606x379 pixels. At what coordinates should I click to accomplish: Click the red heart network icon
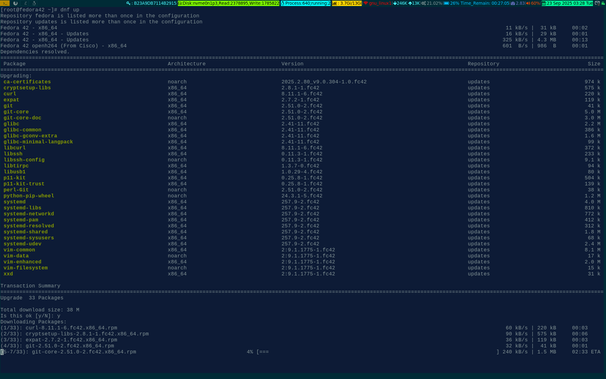tap(366, 3)
